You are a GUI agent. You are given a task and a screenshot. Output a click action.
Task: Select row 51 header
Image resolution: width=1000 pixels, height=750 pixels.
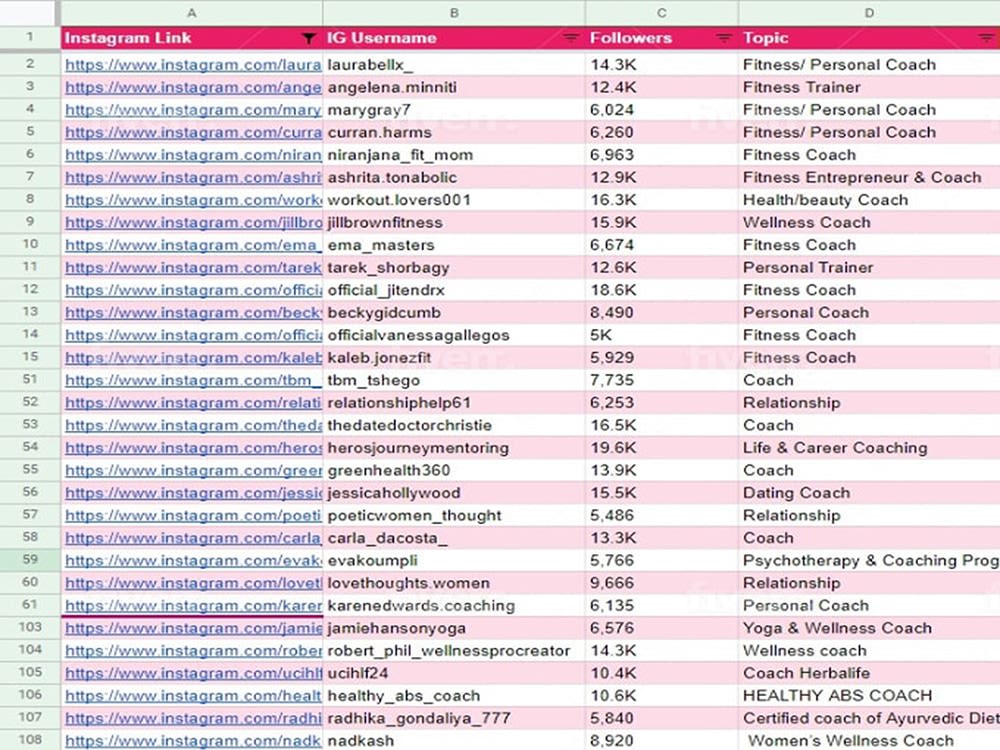point(30,379)
